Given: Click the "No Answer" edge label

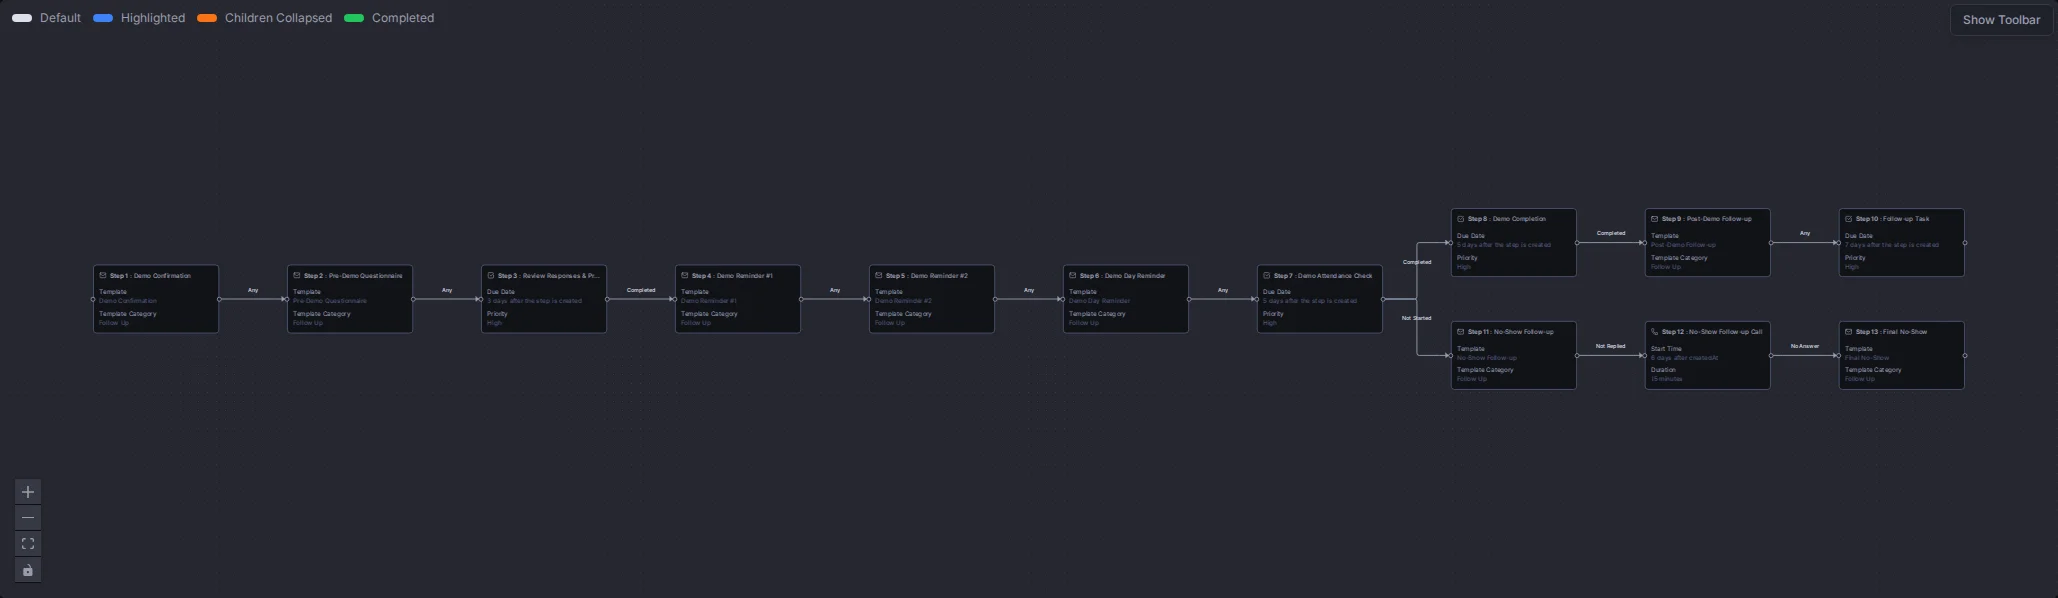Looking at the screenshot, I should (x=1805, y=346).
